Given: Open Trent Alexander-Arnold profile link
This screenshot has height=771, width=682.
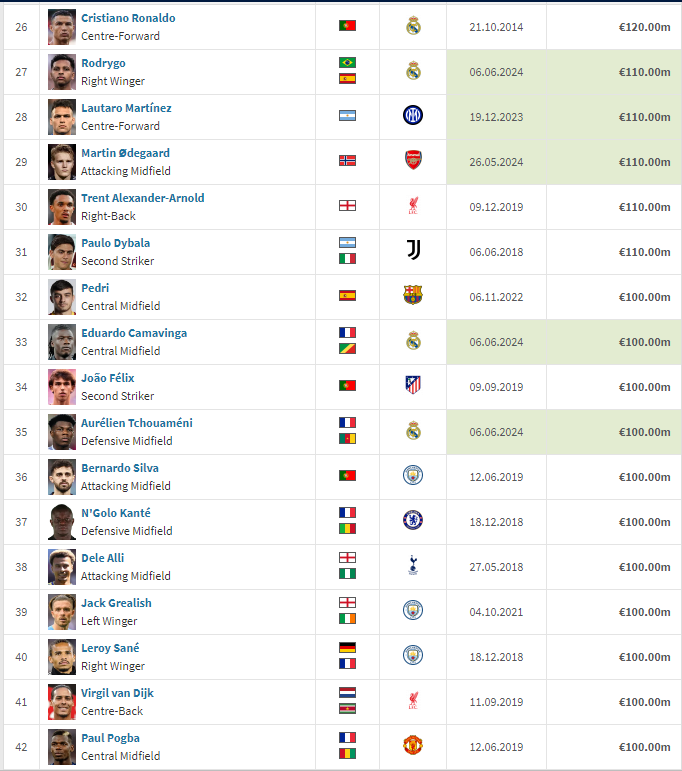Looking at the screenshot, I should 143,198.
